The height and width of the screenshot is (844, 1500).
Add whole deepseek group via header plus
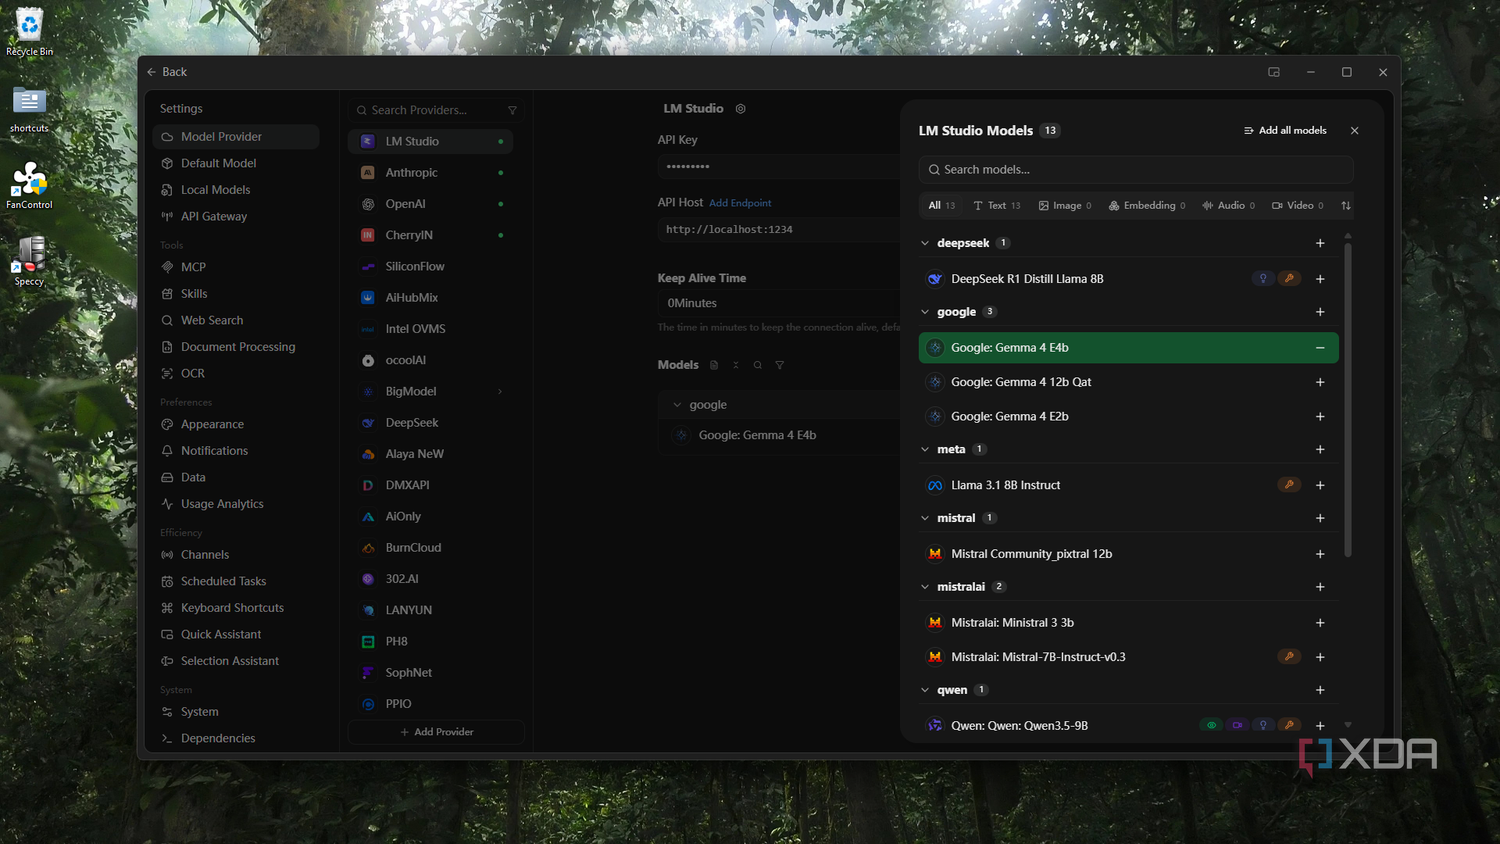click(x=1320, y=243)
